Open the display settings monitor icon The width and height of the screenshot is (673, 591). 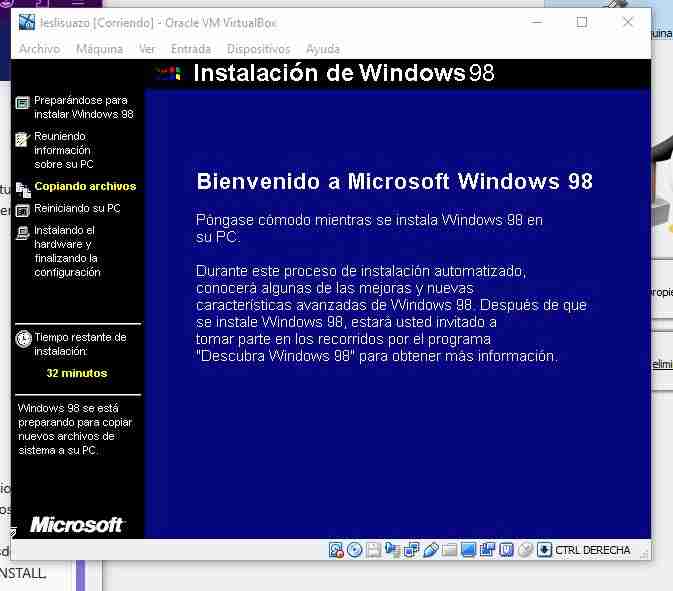click(x=468, y=550)
